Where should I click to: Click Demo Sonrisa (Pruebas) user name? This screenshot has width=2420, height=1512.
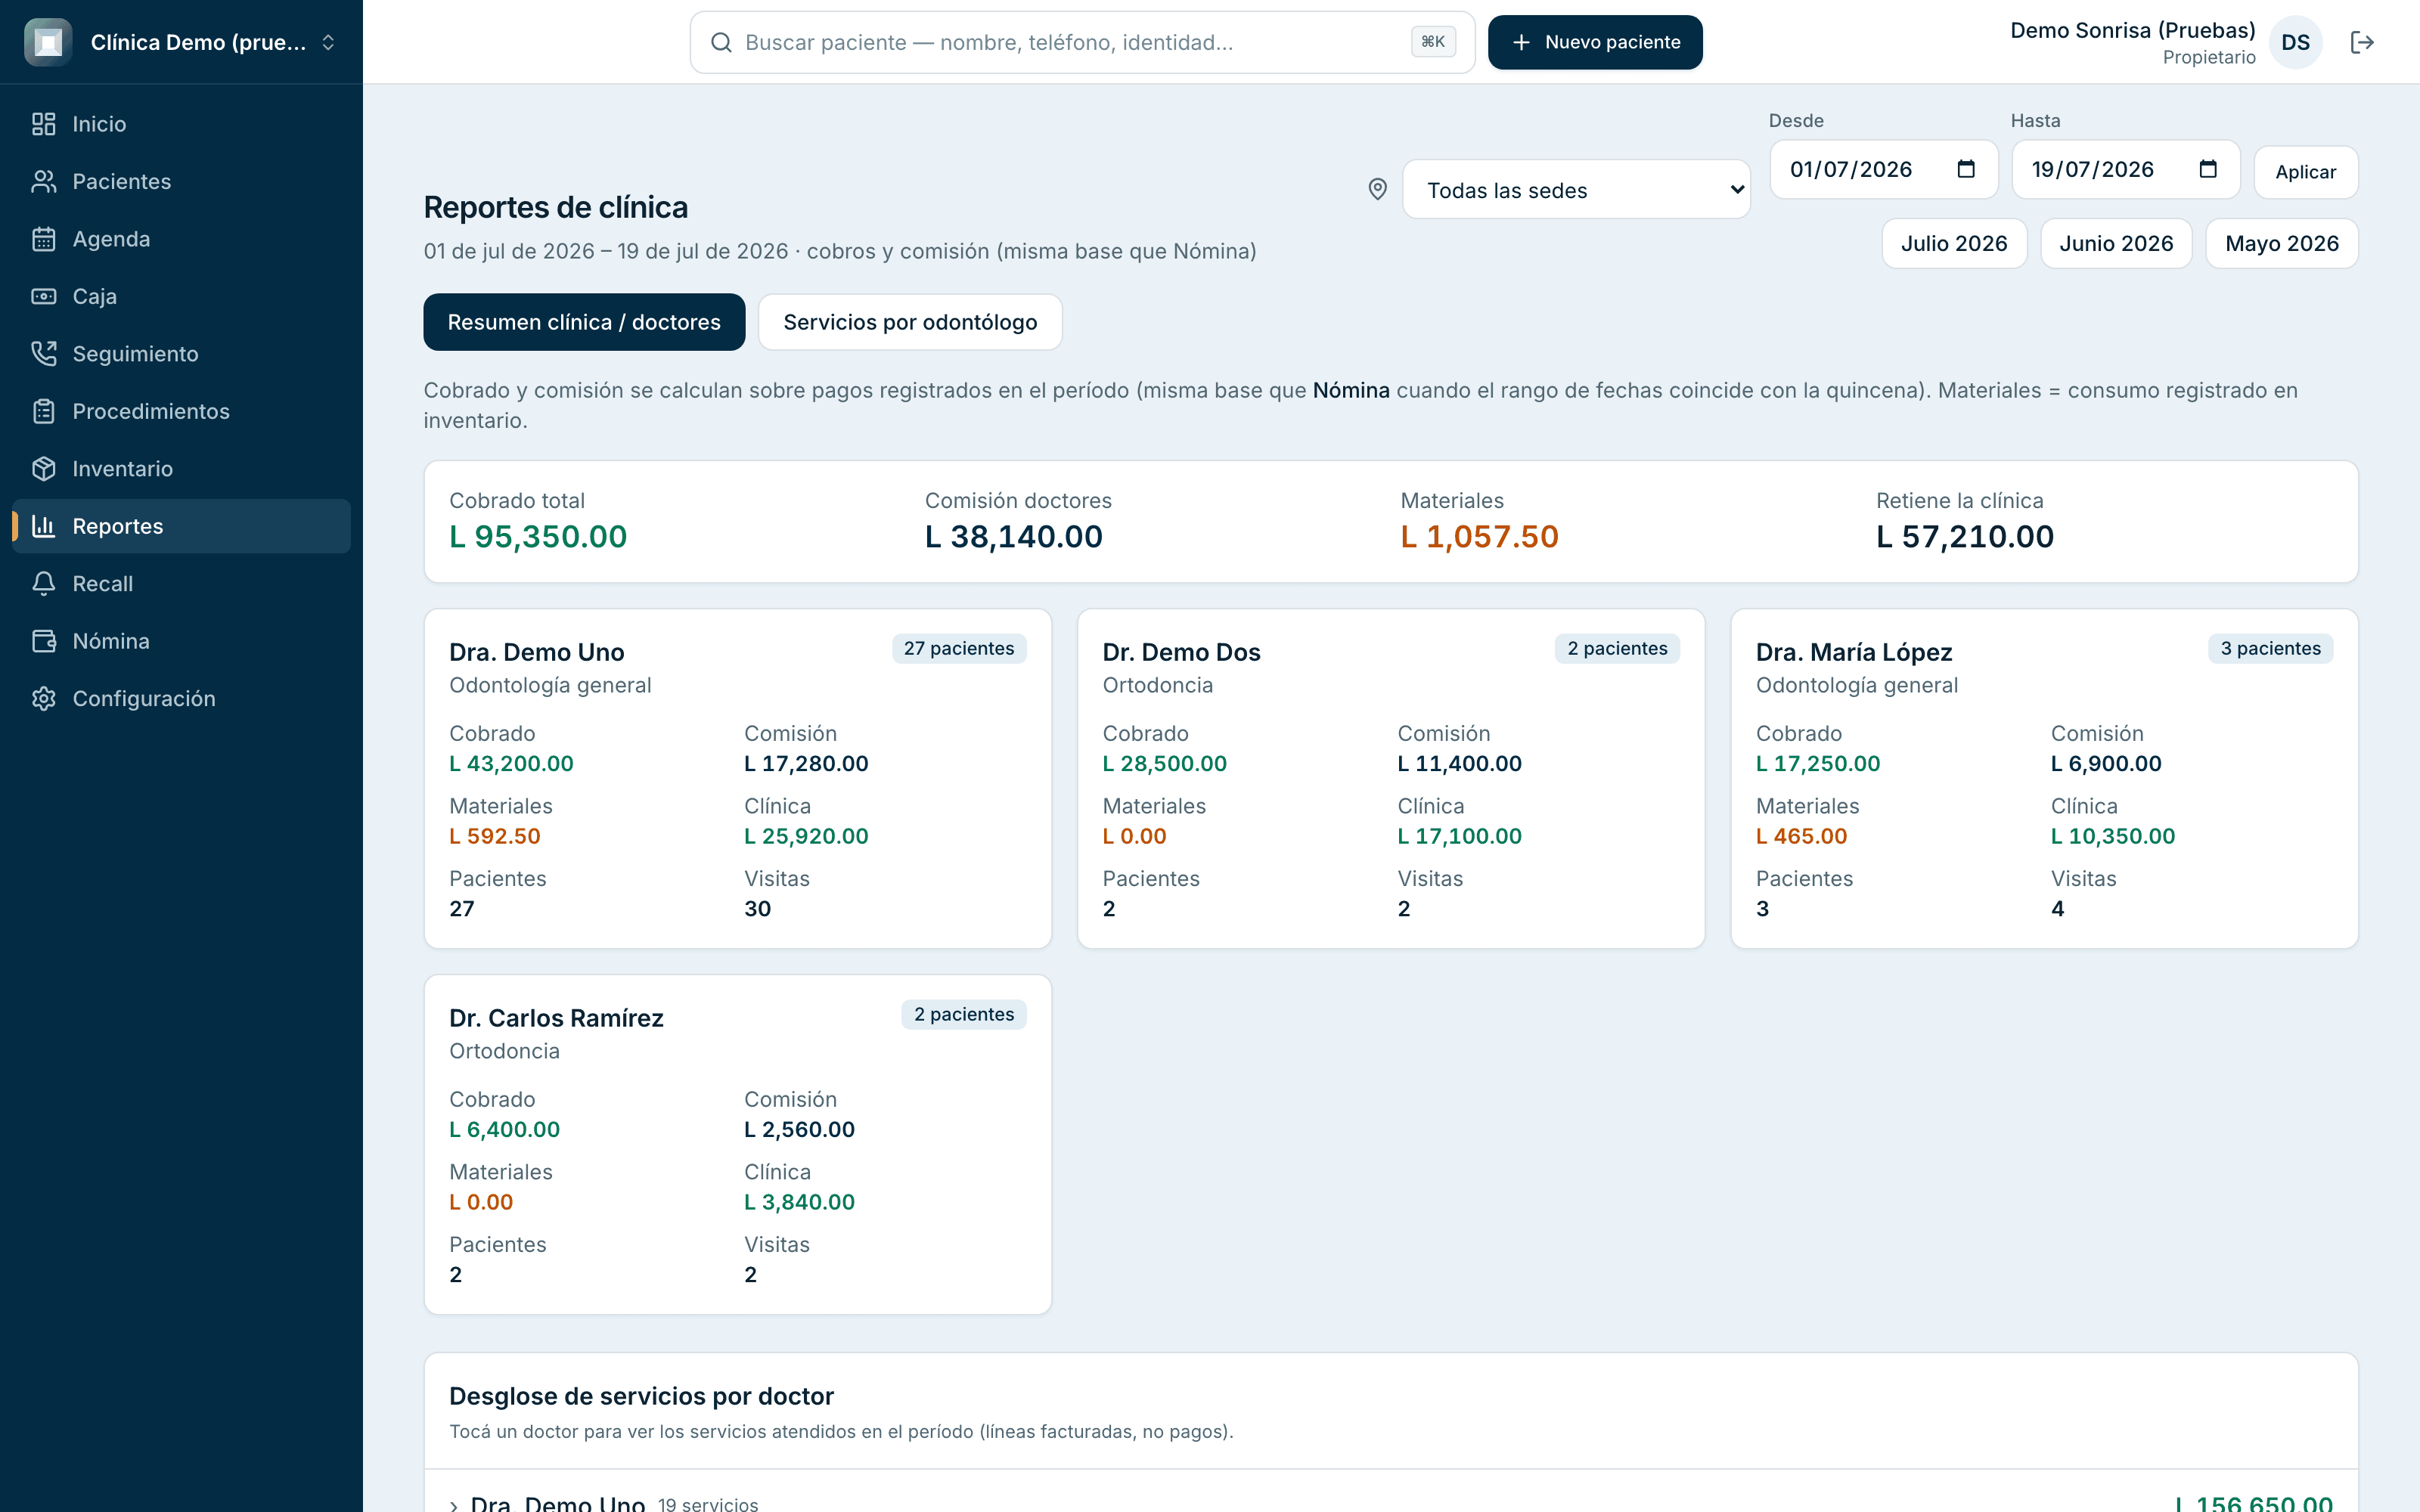2132,30
